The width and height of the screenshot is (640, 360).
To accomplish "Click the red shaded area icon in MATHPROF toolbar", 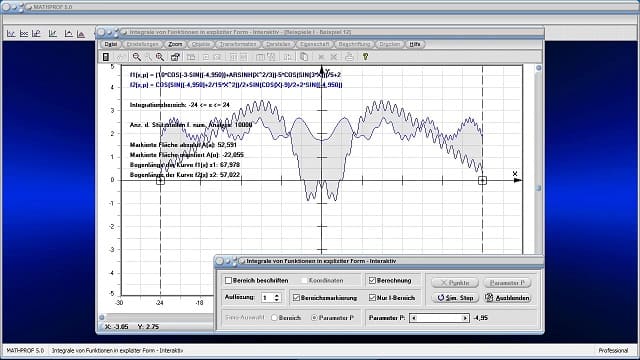I will click(x=81, y=34).
